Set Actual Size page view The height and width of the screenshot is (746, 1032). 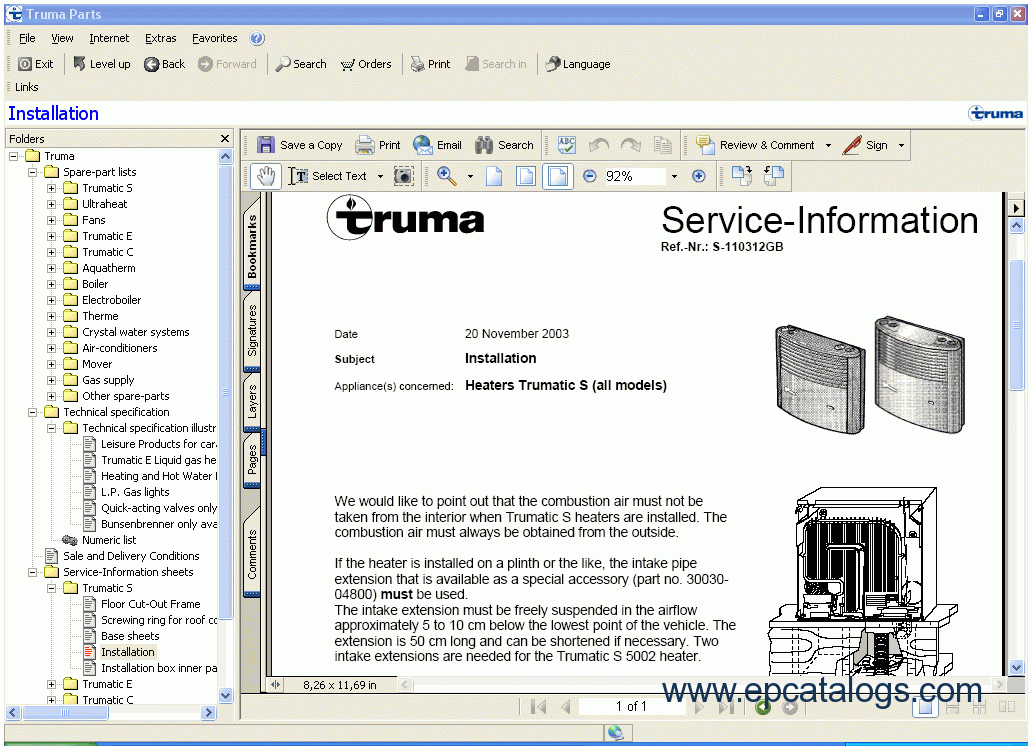pyautogui.click(x=494, y=176)
